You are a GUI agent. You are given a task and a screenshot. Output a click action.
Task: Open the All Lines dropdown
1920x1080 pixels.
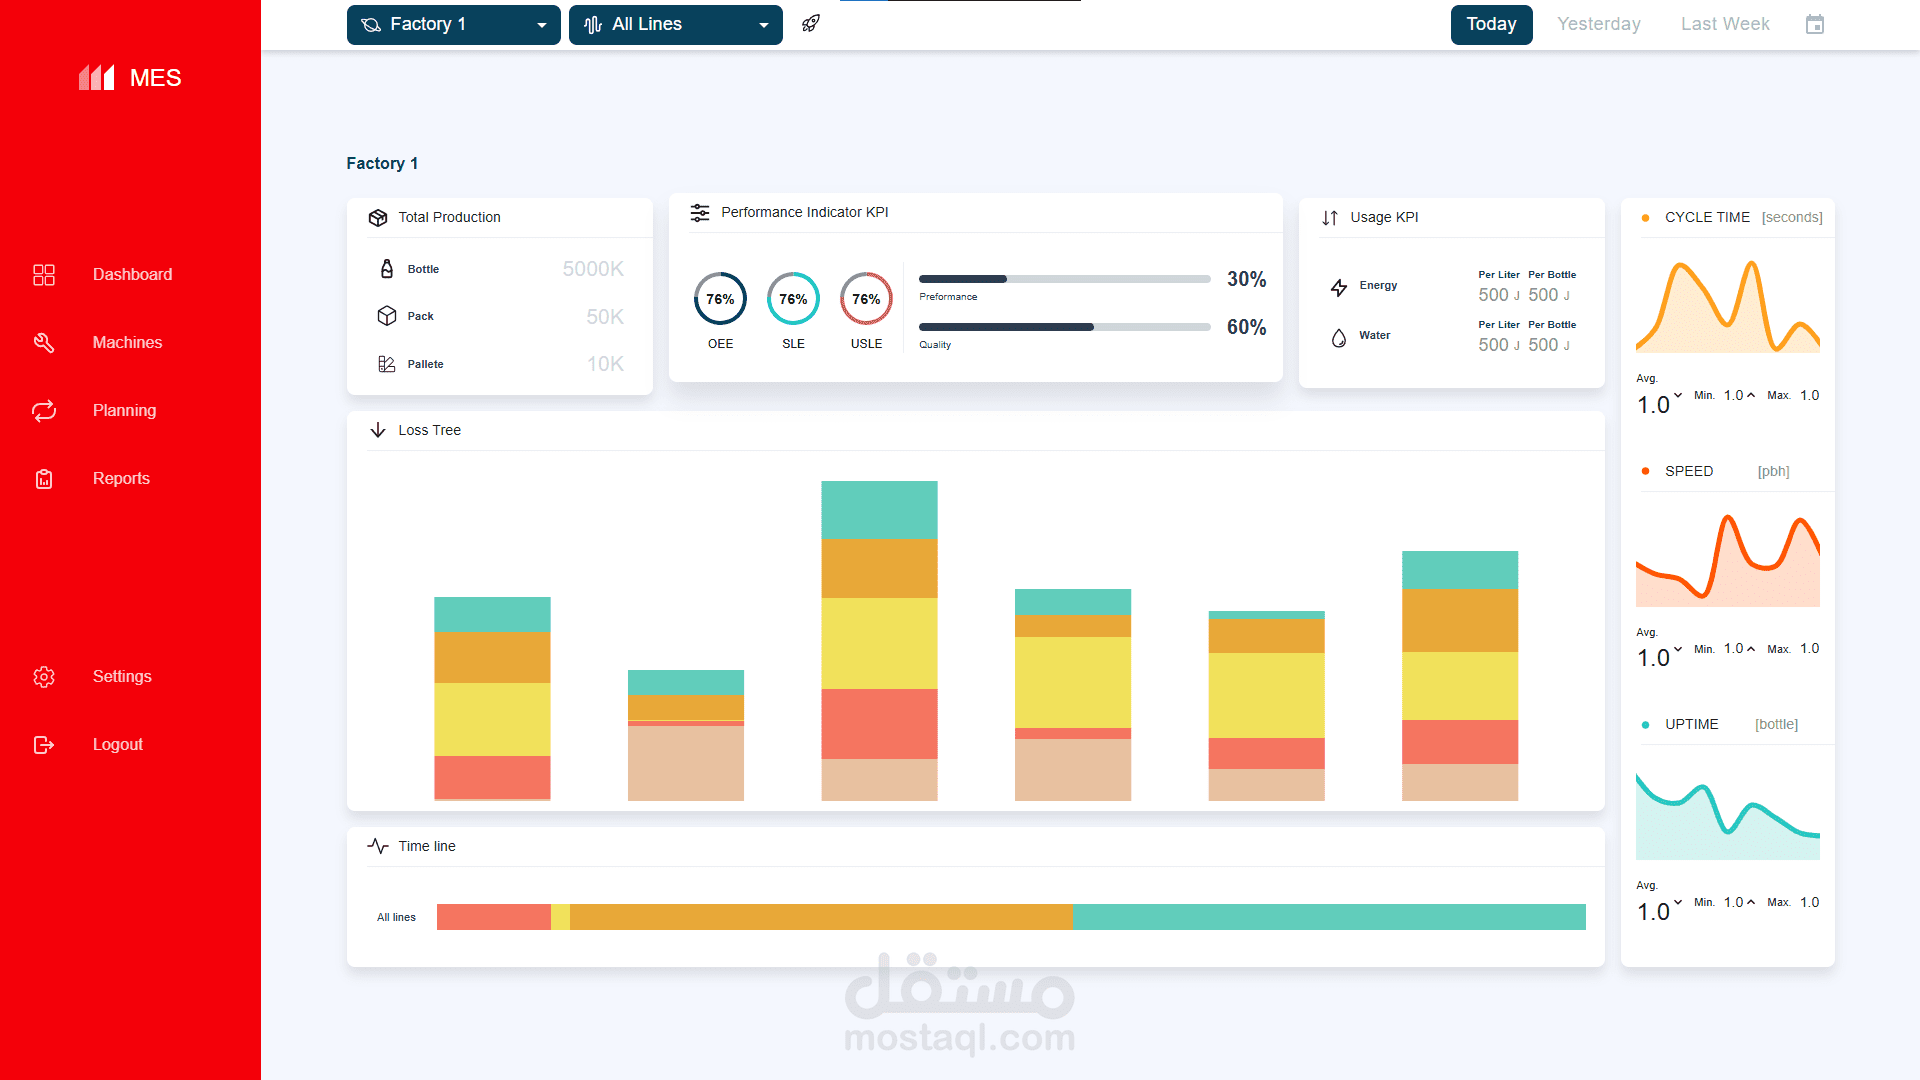coord(675,25)
